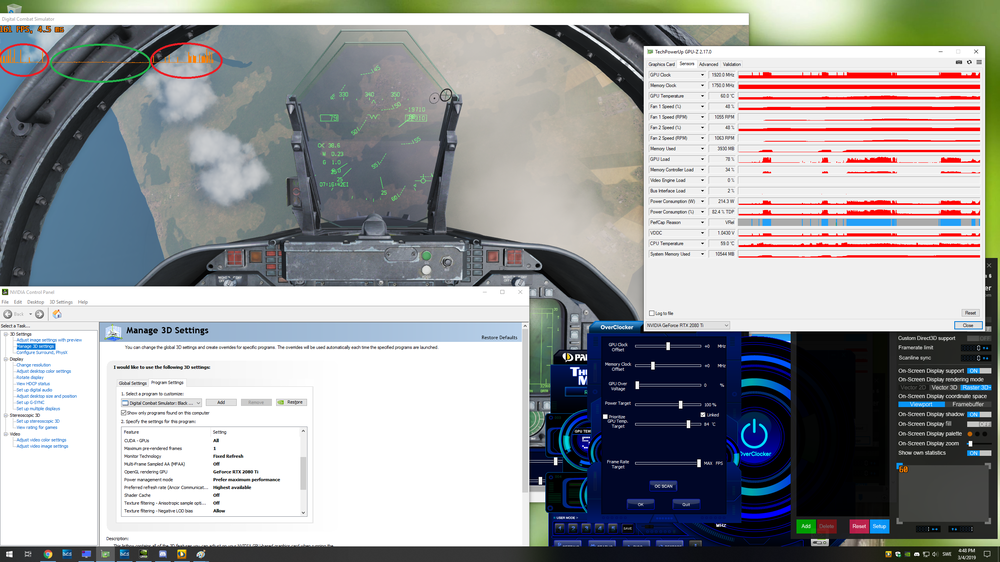Open the Digital Combat Simulator program dropdown
Viewport: 1000px width, 562px height.
[x=161, y=403]
